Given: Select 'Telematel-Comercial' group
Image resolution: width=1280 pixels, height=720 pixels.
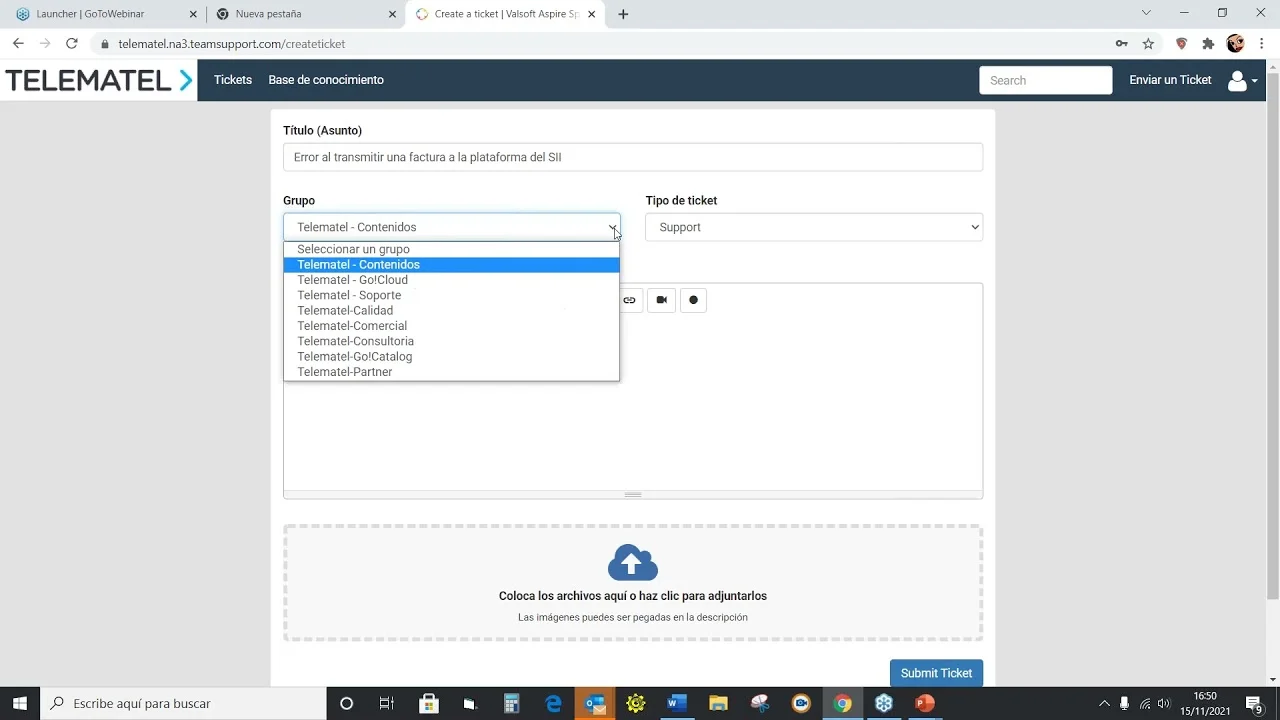Looking at the screenshot, I should pos(451,326).
